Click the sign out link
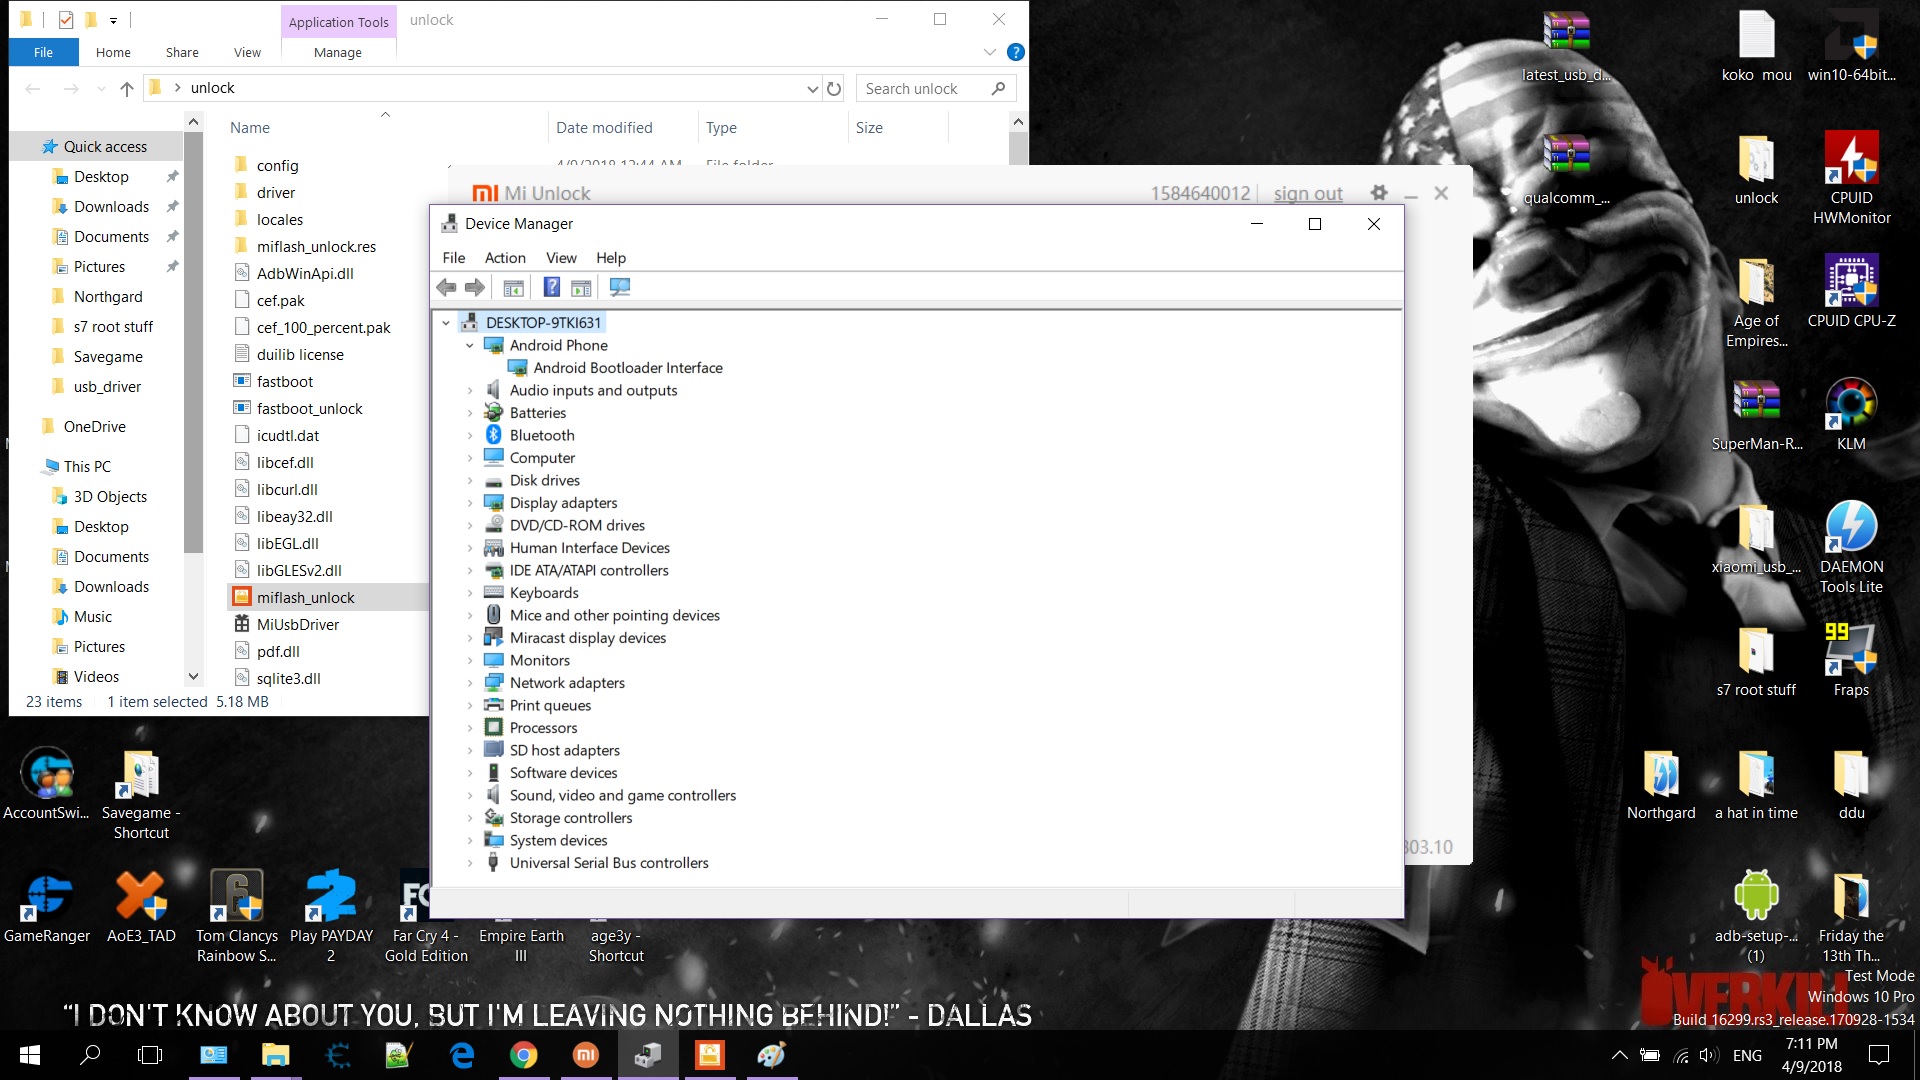 1307,193
